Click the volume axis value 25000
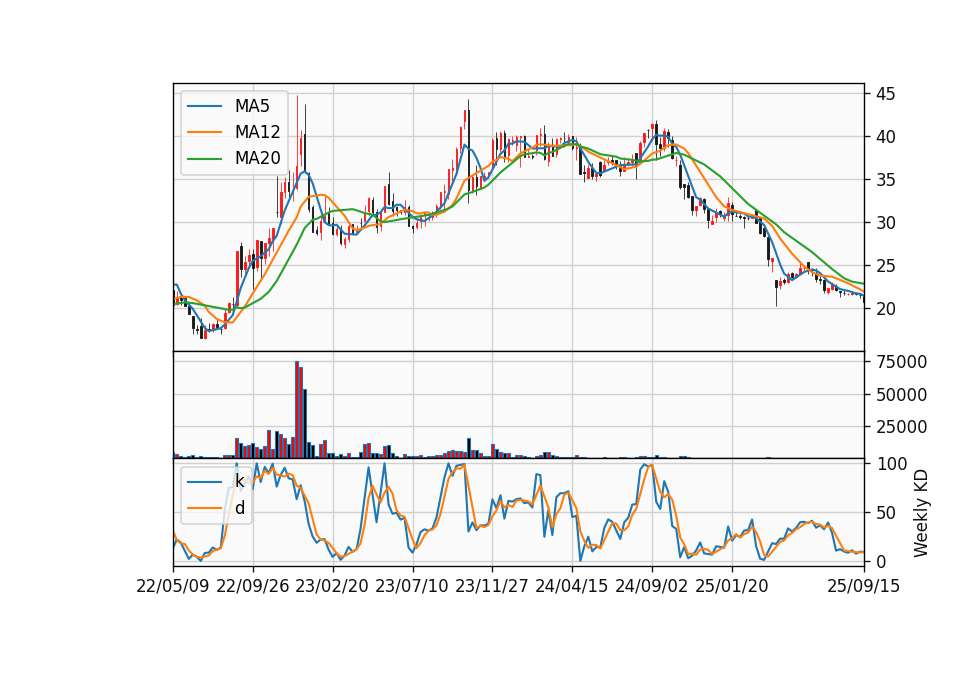 901,427
